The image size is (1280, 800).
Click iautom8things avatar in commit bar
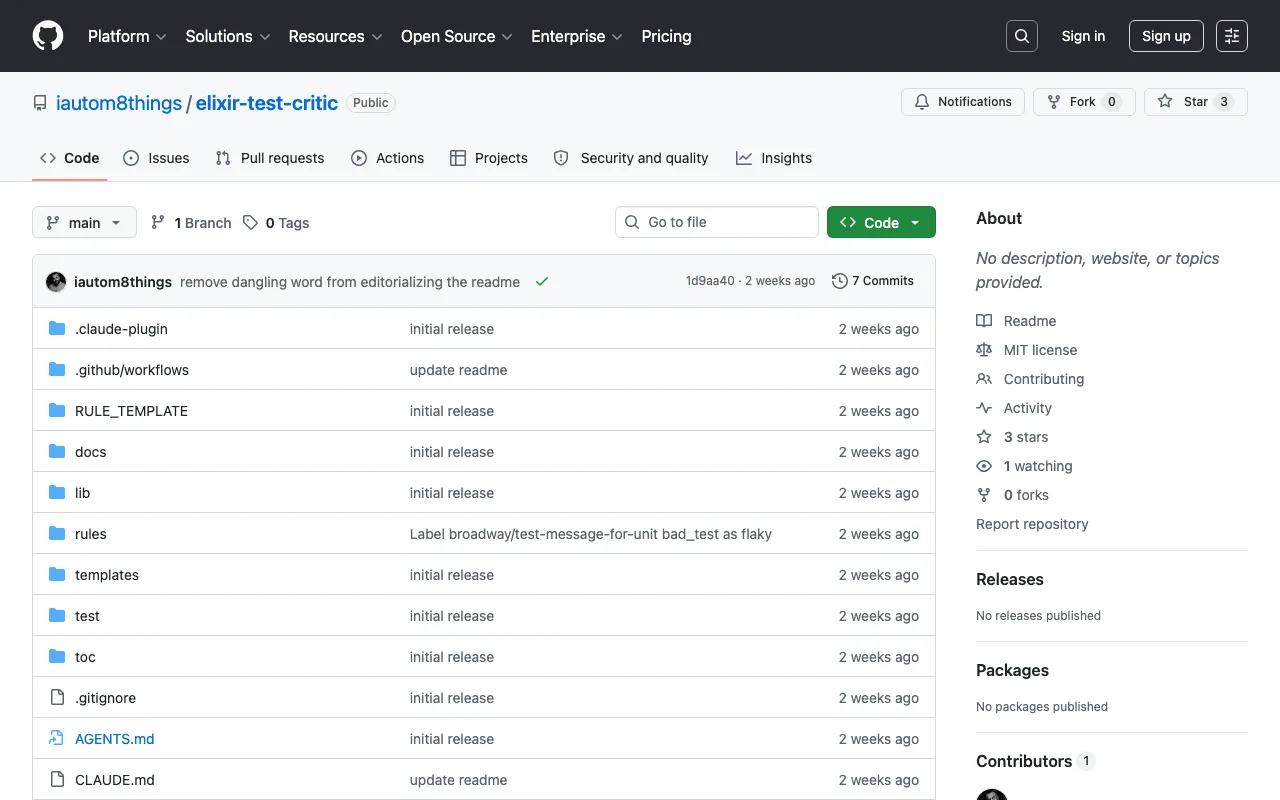[x=56, y=282]
